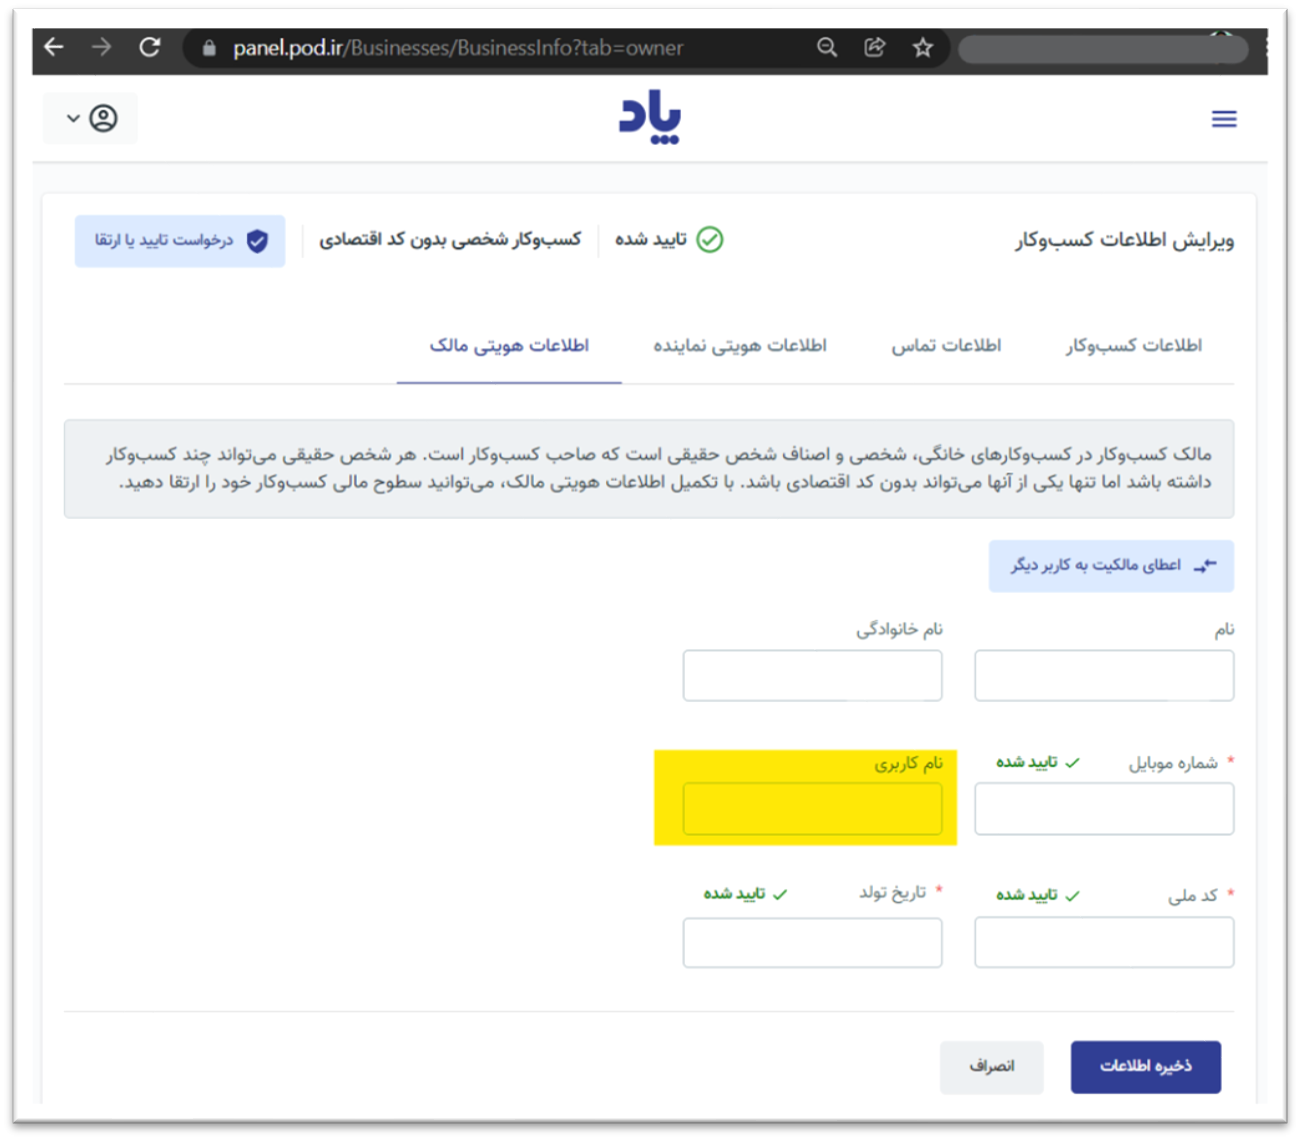Expand the user account dropdown chevron
Screen dimensions: 1300x1140
pyautogui.click(x=73, y=118)
